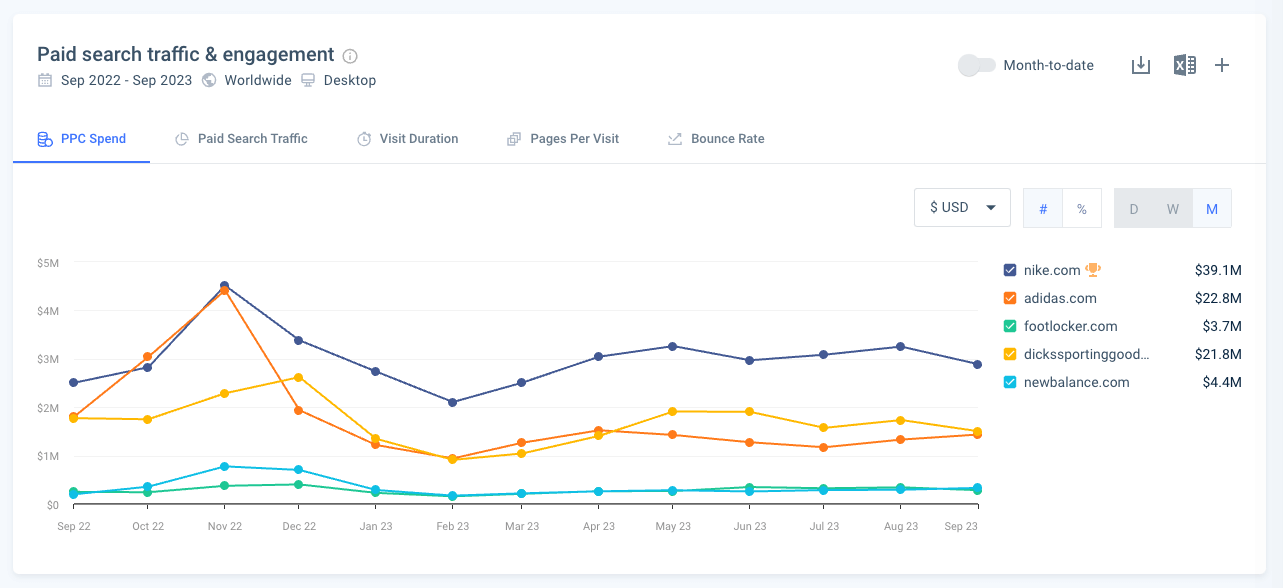Export data with the Excel icon
The height and width of the screenshot is (588, 1283).
1184,65
